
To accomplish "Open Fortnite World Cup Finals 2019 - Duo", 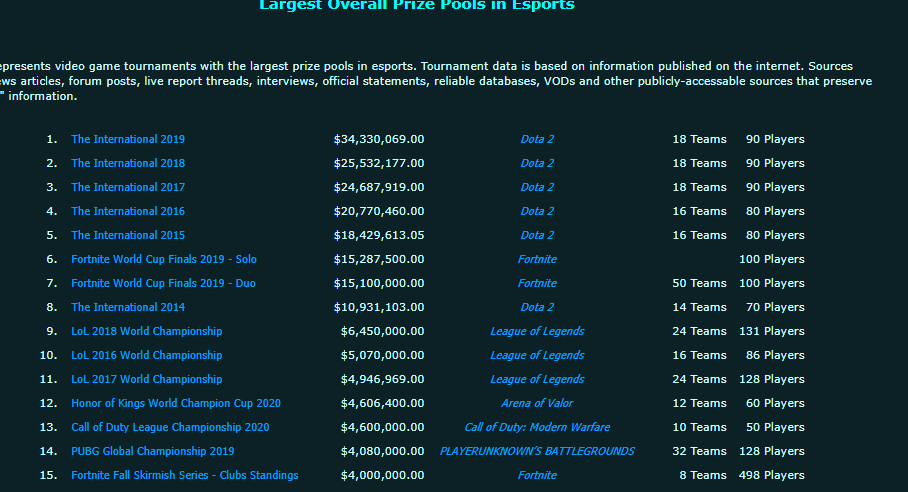I will 163,284.
